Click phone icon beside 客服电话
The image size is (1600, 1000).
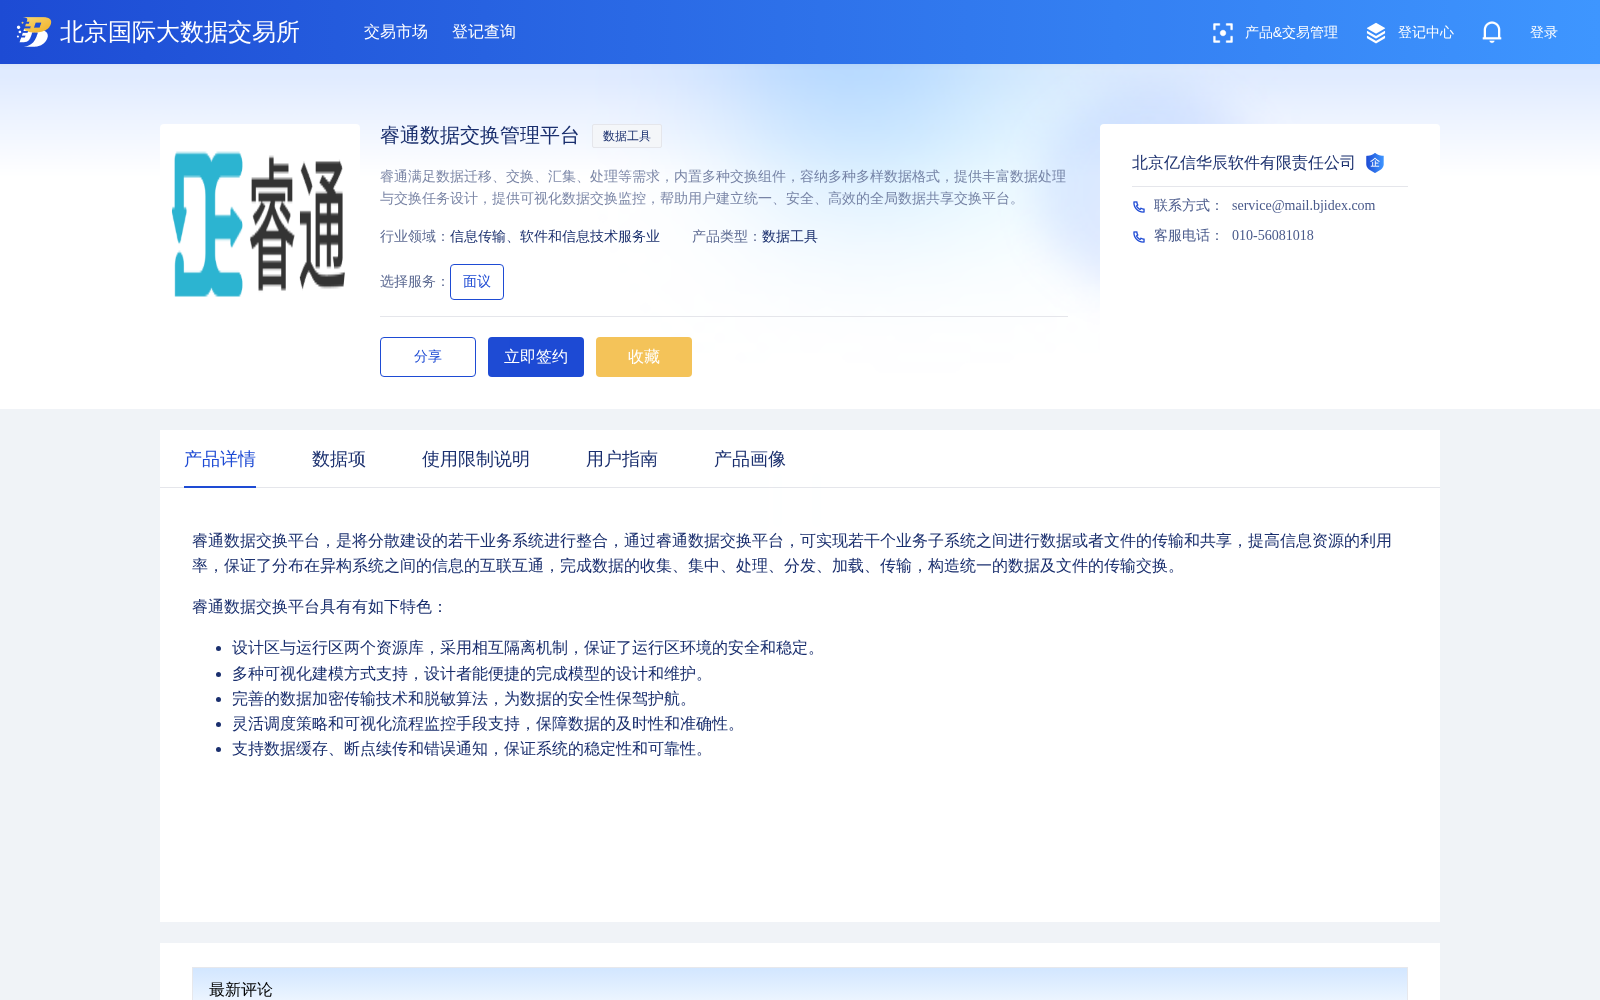click(x=1139, y=236)
